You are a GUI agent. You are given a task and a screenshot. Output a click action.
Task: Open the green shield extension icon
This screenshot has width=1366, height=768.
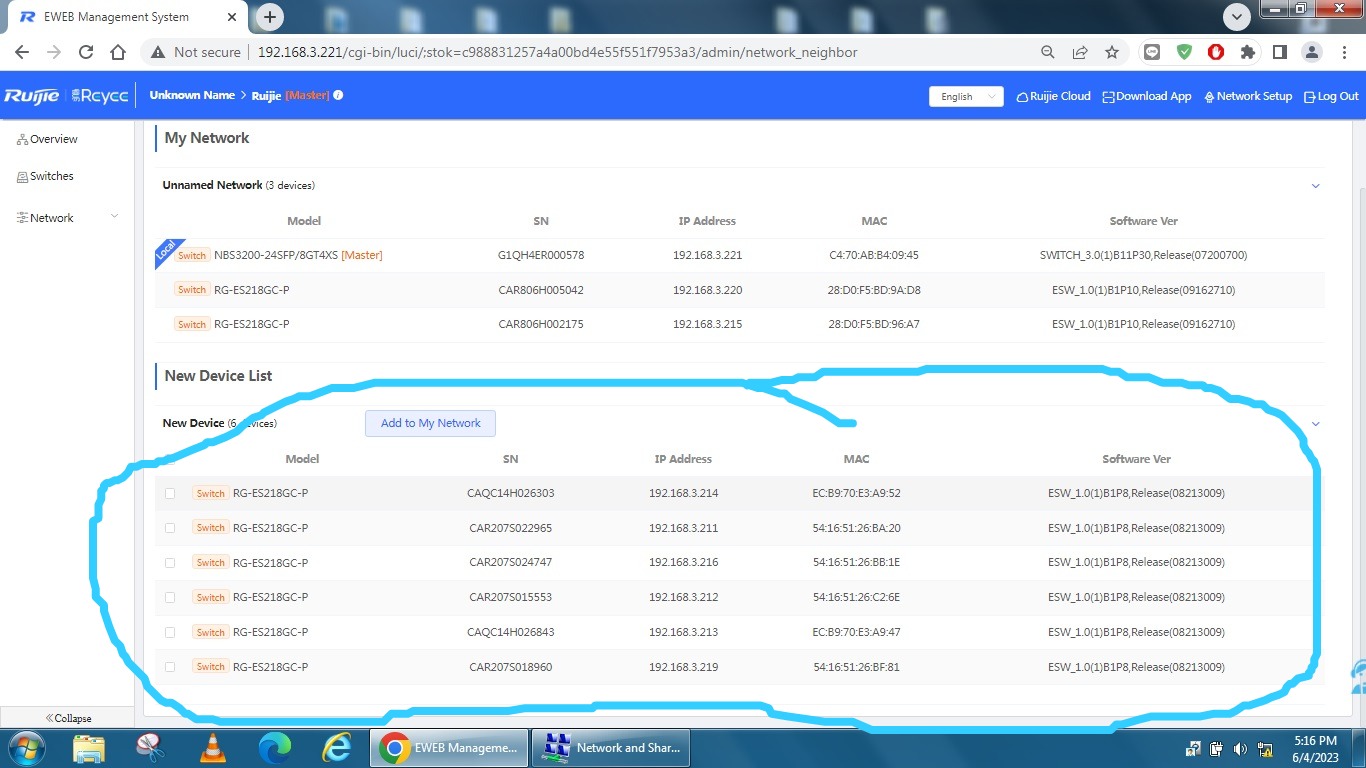(1184, 52)
